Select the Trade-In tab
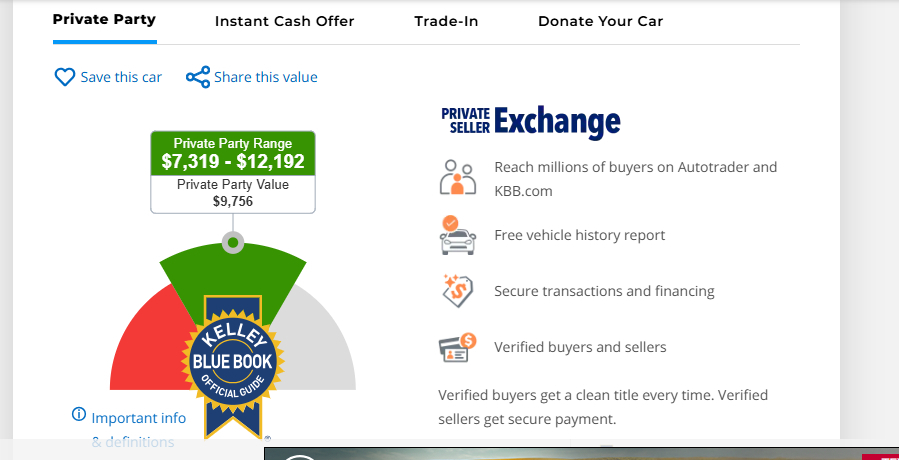899x460 pixels. coord(446,21)
